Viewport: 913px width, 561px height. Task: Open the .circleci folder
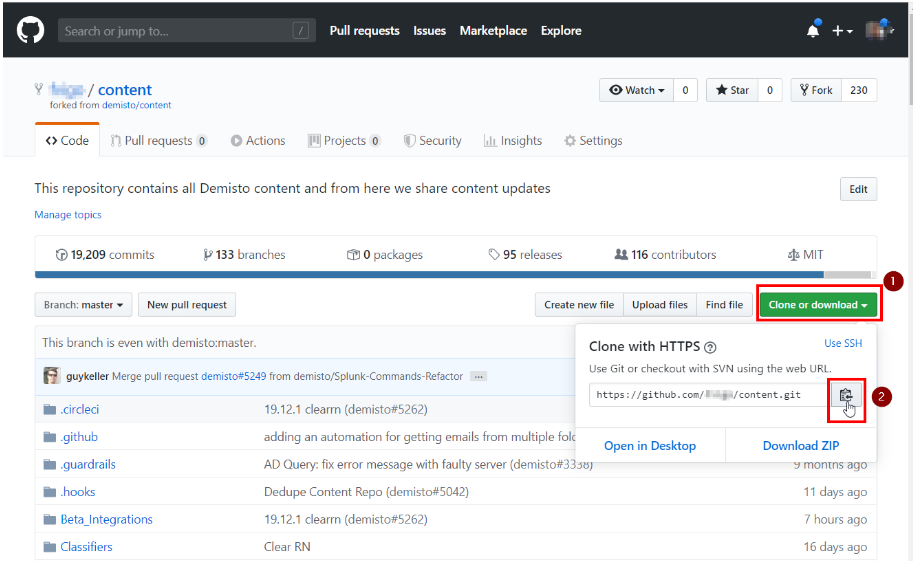click(x=80, y=410)
